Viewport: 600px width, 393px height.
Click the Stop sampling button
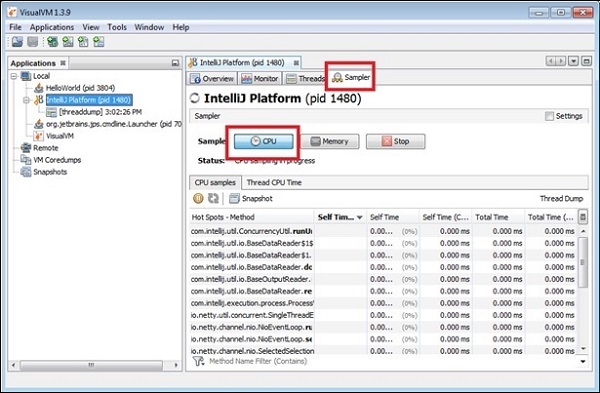[x=395, y=141]
